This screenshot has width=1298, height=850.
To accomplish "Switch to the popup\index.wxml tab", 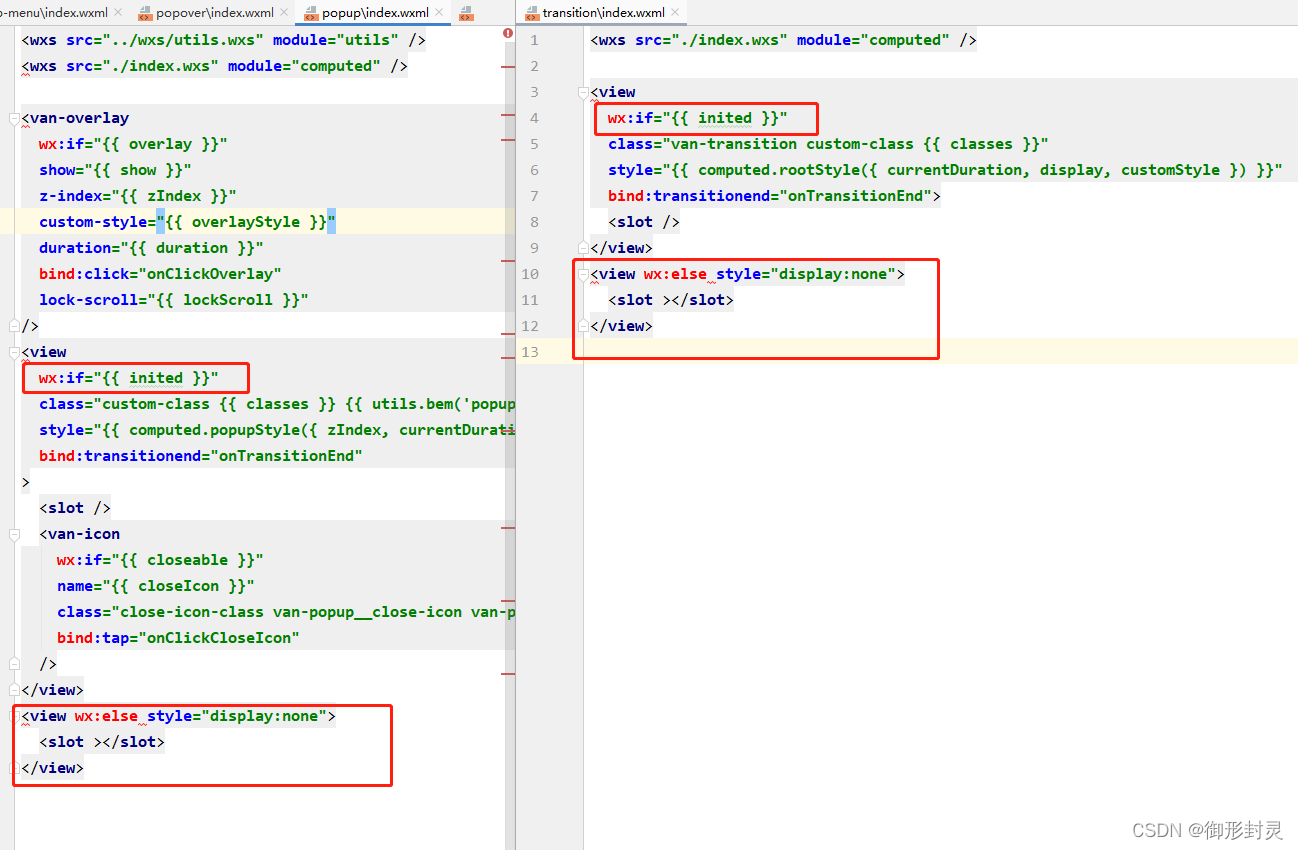I will click(375, 13).
